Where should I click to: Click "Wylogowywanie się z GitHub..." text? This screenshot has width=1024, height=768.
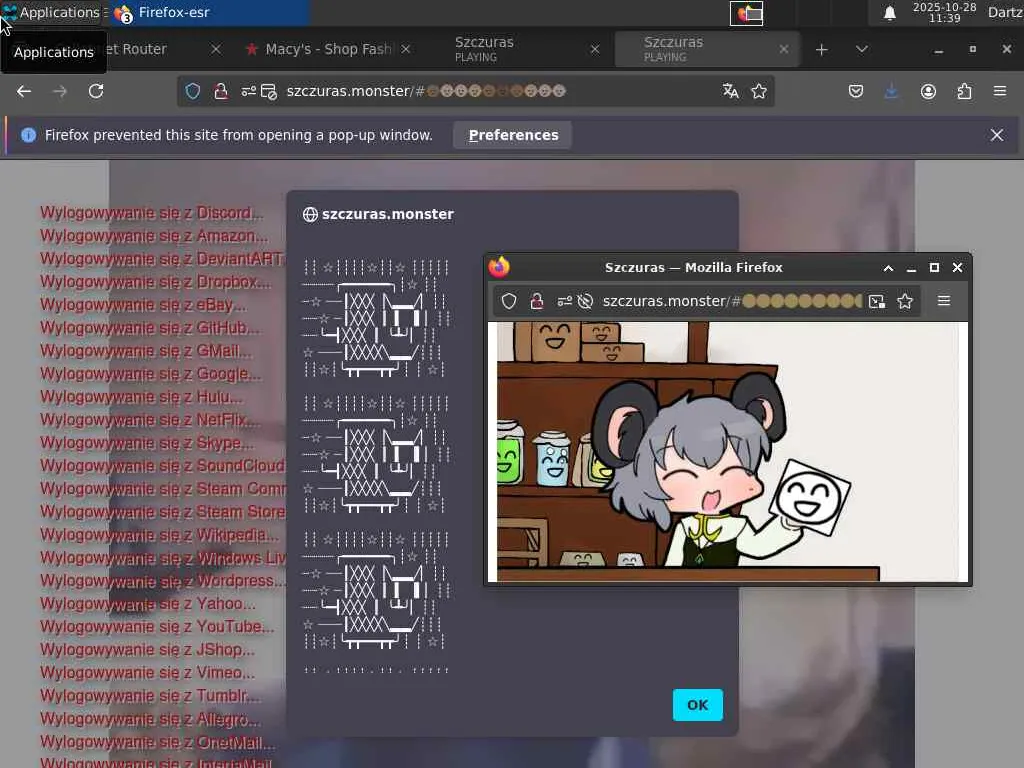[x=150, y=328]
